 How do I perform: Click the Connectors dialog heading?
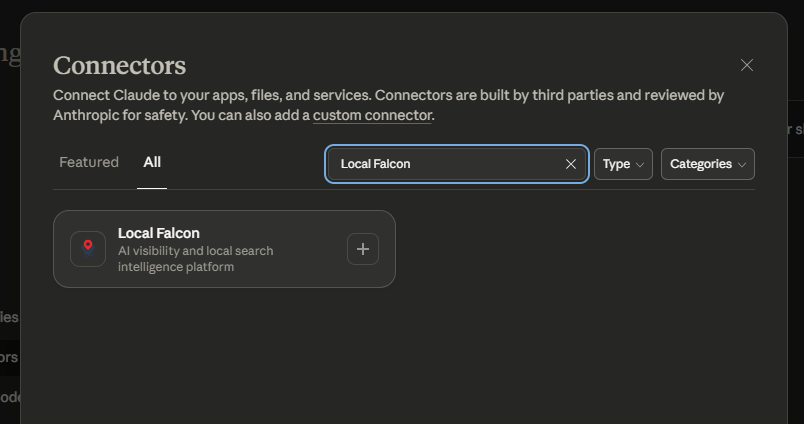(x=119, y=66)
